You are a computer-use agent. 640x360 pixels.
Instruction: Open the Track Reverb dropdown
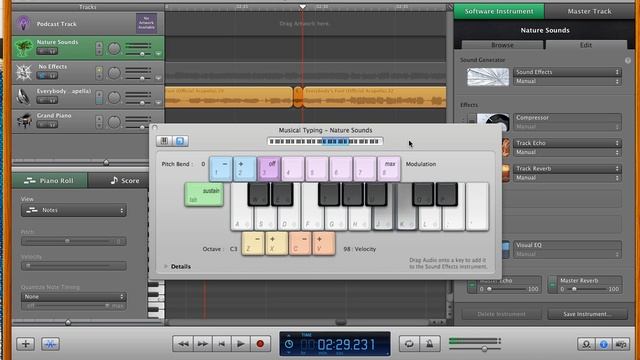(567, 169)
